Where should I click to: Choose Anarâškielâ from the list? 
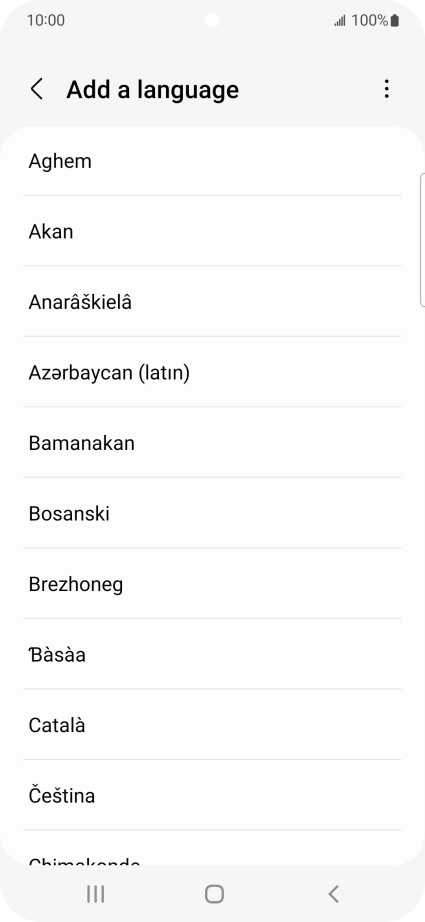coord(212,302)
